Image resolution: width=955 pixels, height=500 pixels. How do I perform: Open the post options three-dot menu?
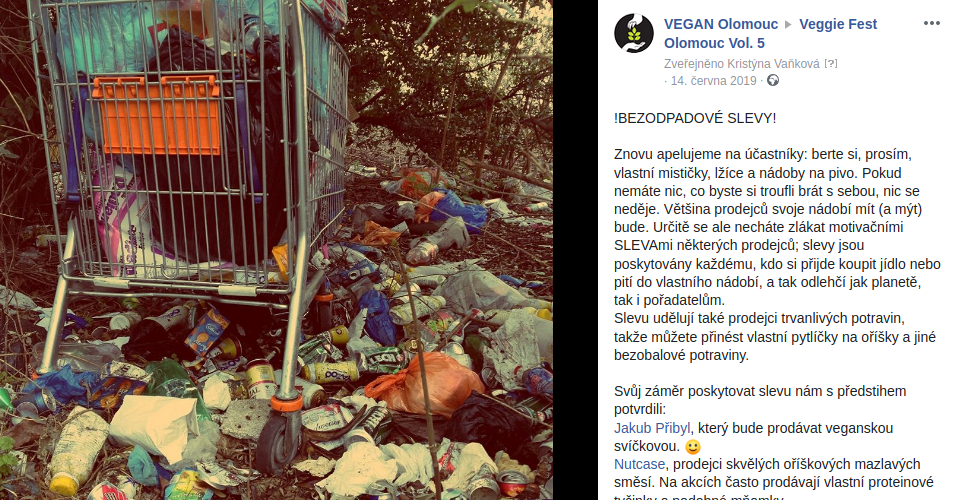(932, 24)
